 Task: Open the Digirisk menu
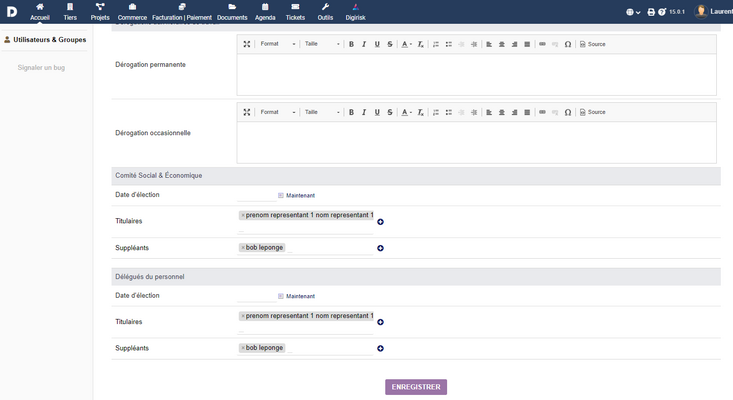pyautogui.click(x=355, y=12)
